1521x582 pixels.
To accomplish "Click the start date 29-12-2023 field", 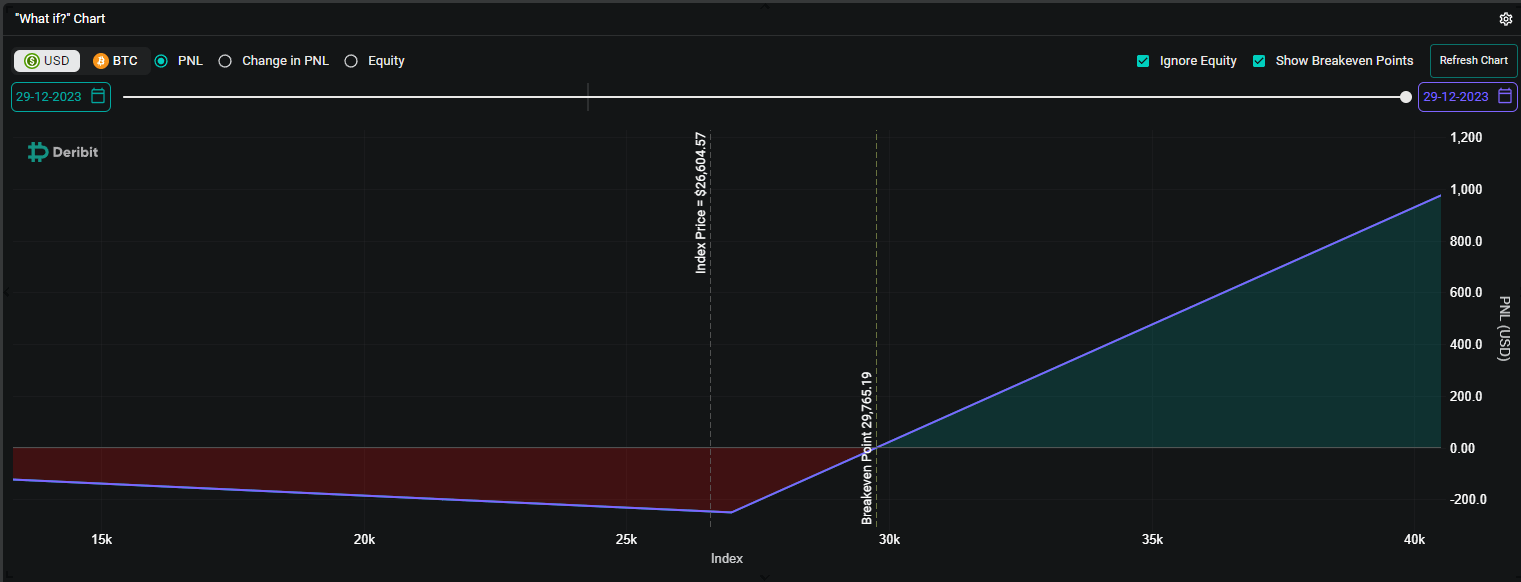I will tap(61, 97).
